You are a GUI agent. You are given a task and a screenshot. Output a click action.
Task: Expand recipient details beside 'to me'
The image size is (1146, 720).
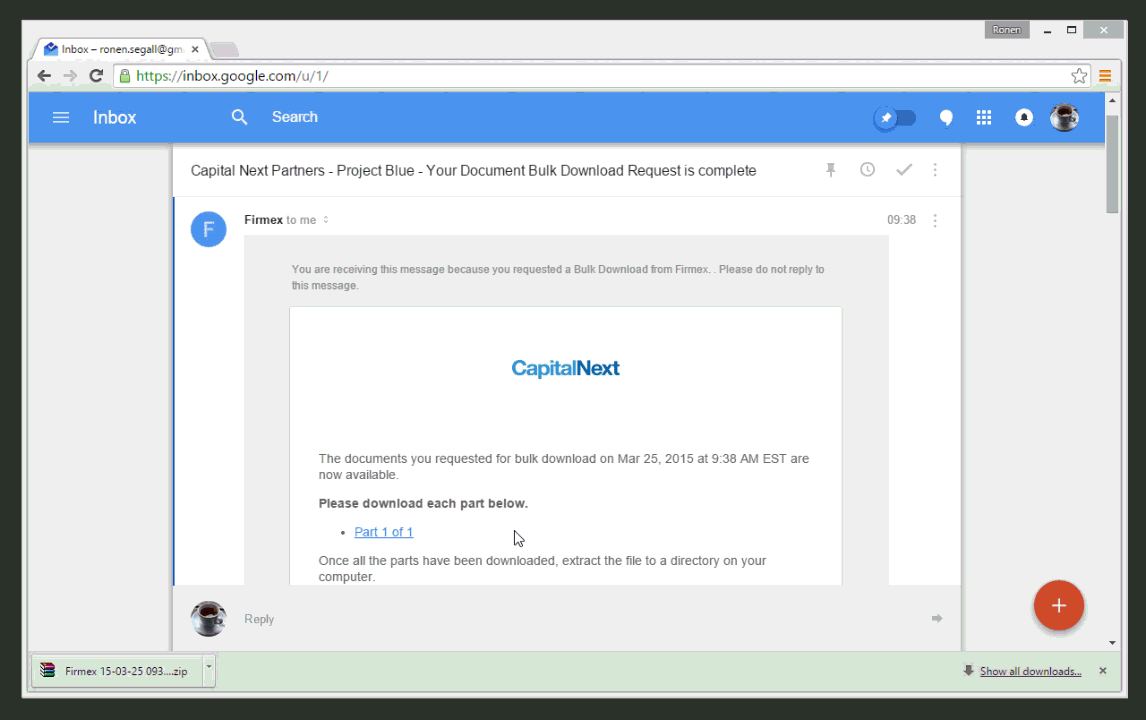point(326,220)
